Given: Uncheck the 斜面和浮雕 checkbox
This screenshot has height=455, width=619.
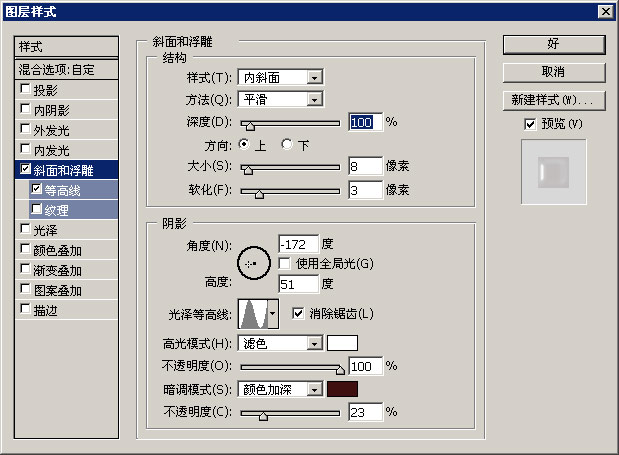Looking at the screenshot, I should point(25,169).
